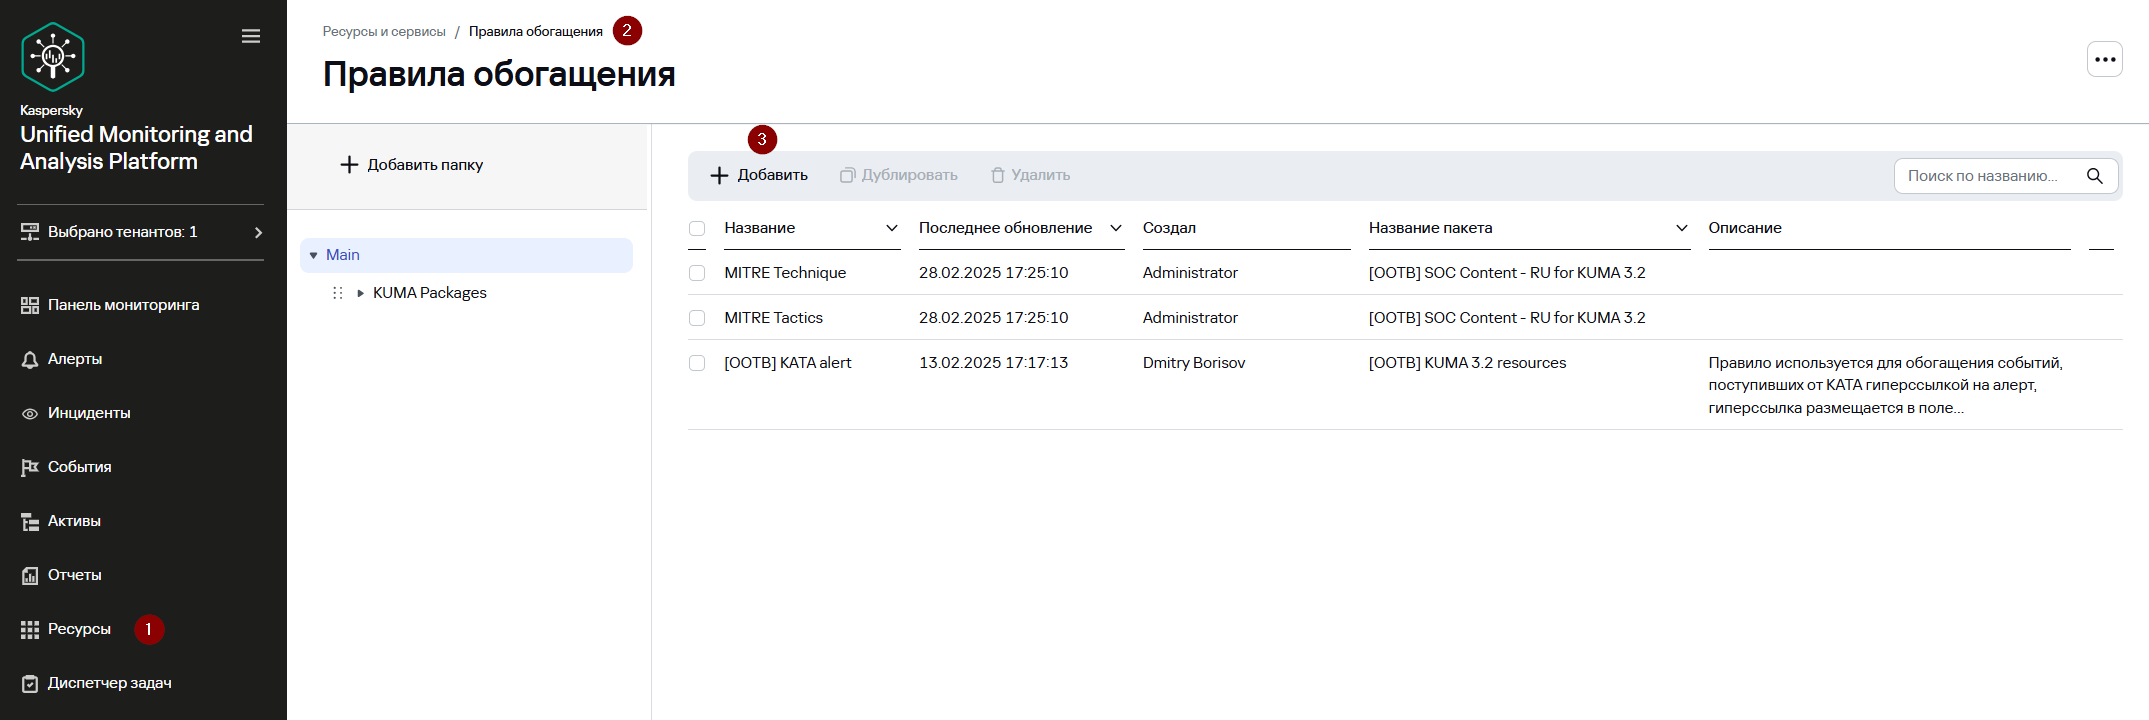Click Administrator in the MITRE Technique row

click(x=1190, y=273)
